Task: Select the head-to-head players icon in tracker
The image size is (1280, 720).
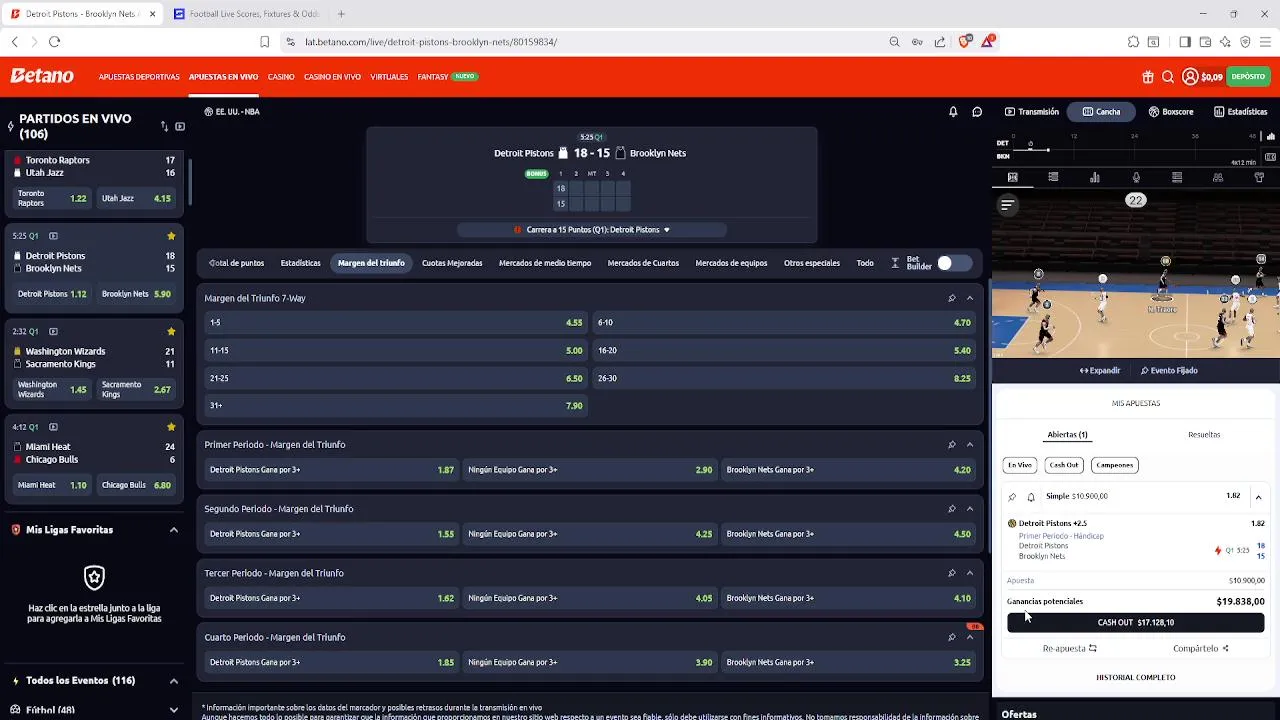Action: 1218,178
